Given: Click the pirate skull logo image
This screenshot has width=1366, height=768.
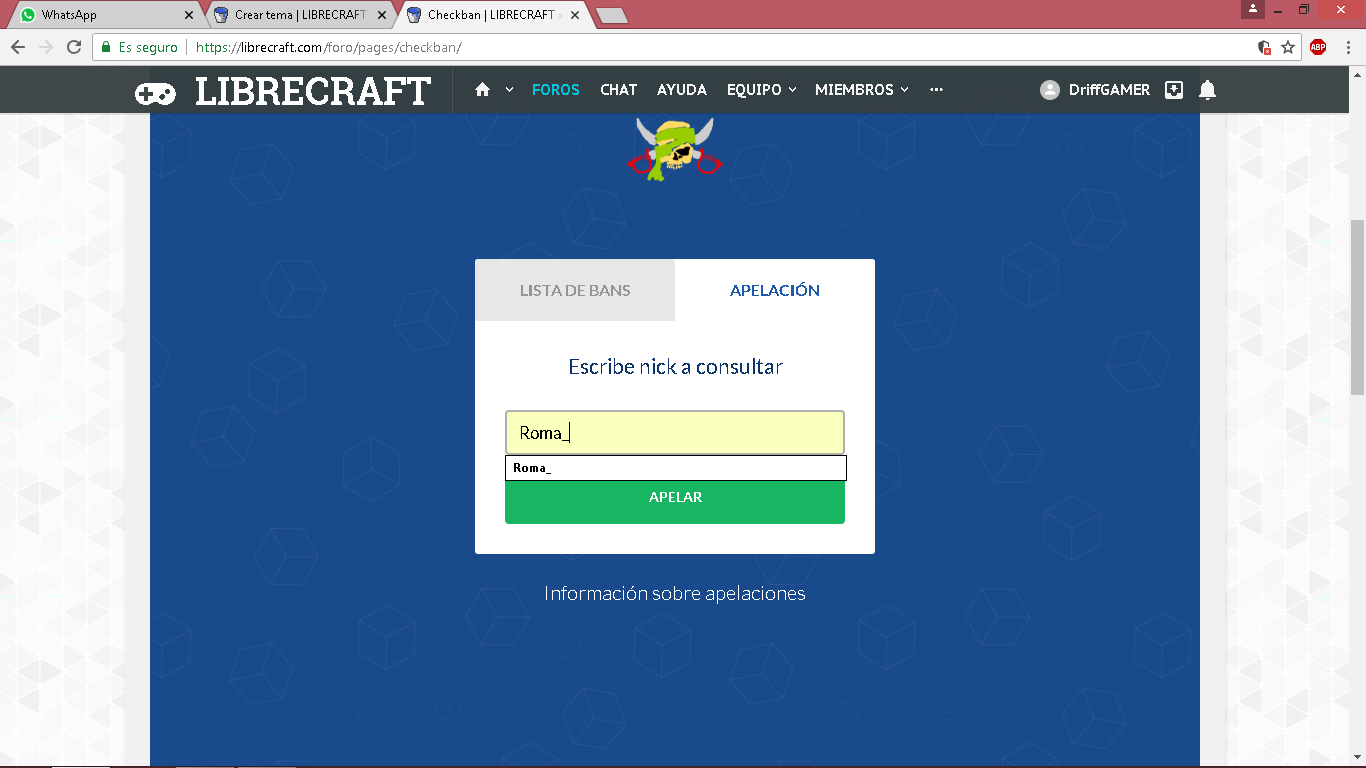Looking at the screenshot, I should coord(675,148).
